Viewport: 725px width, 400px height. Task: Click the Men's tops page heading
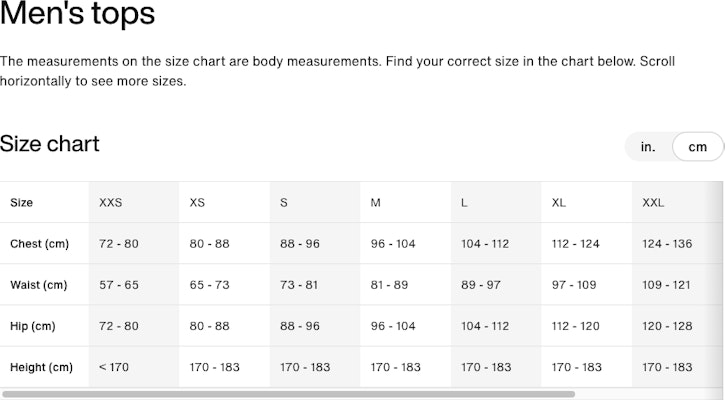point(77,15)
